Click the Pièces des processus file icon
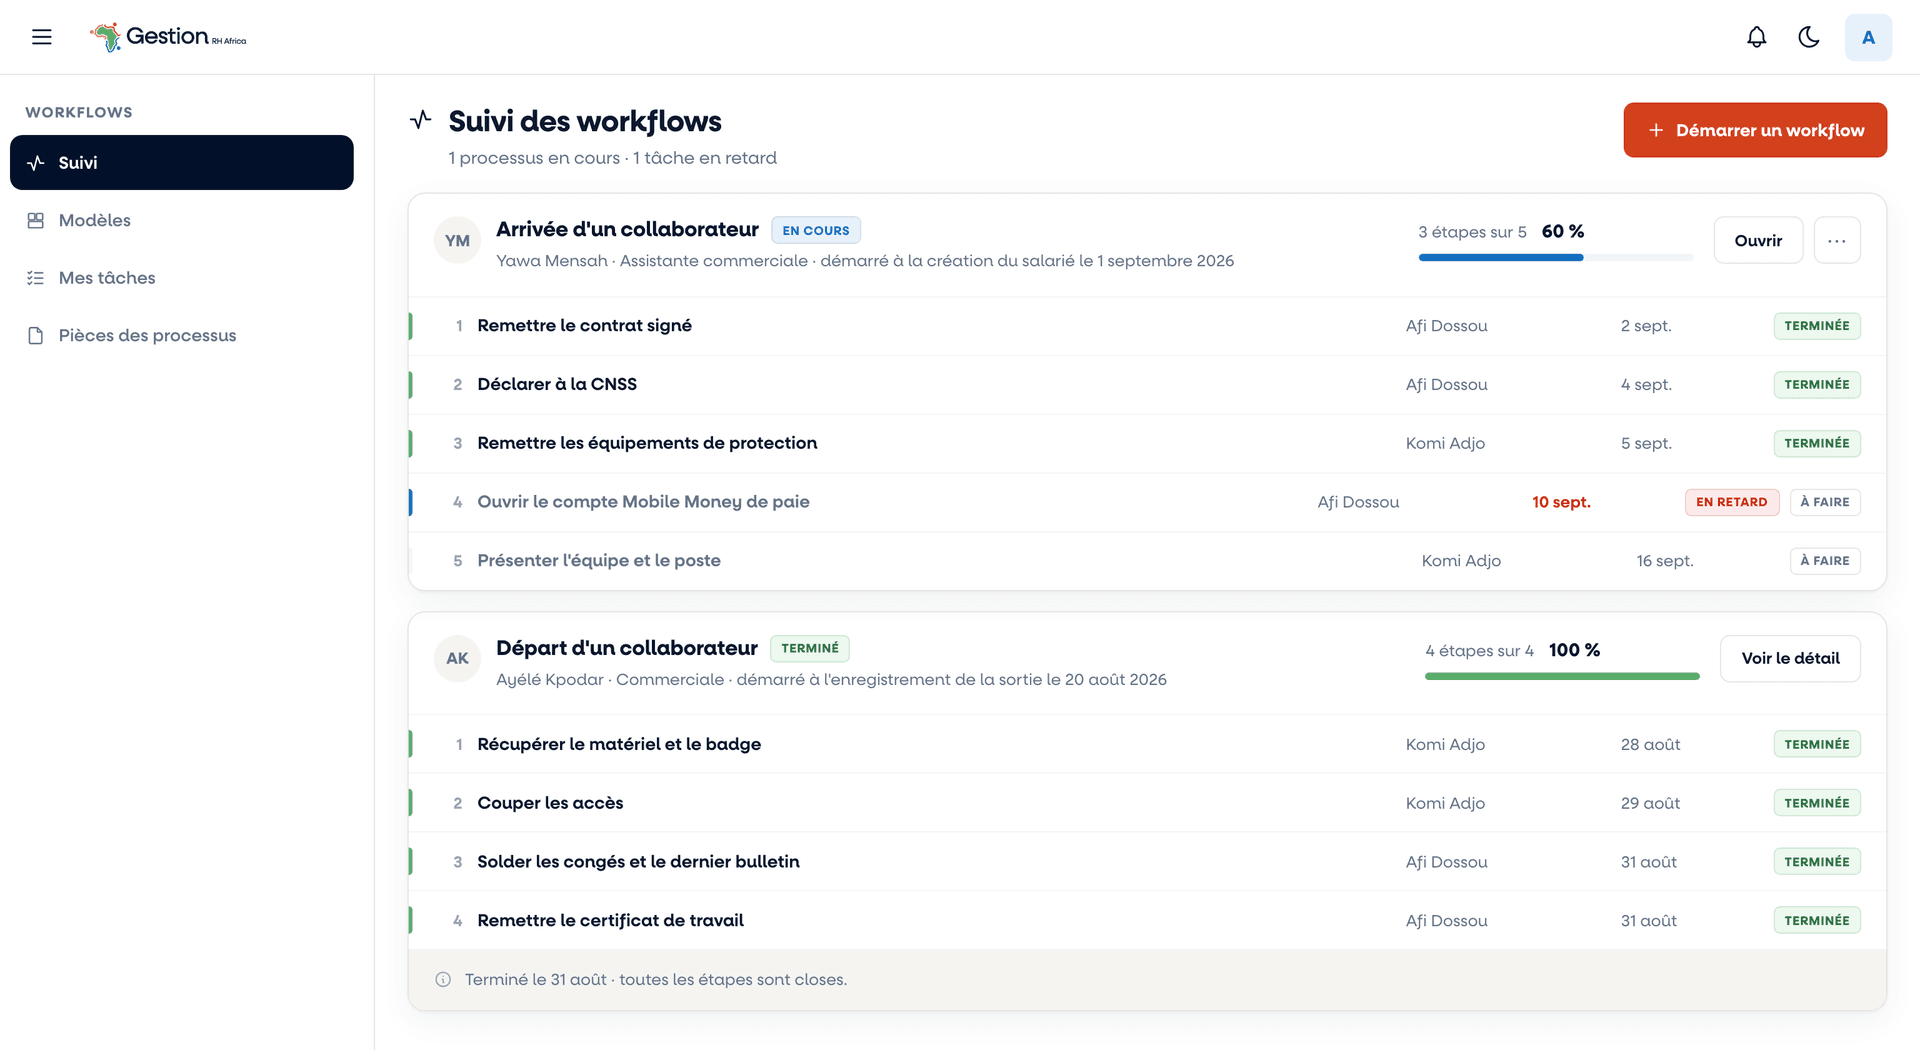This screenshot has width=1920, height=1050. coord(35,335)
